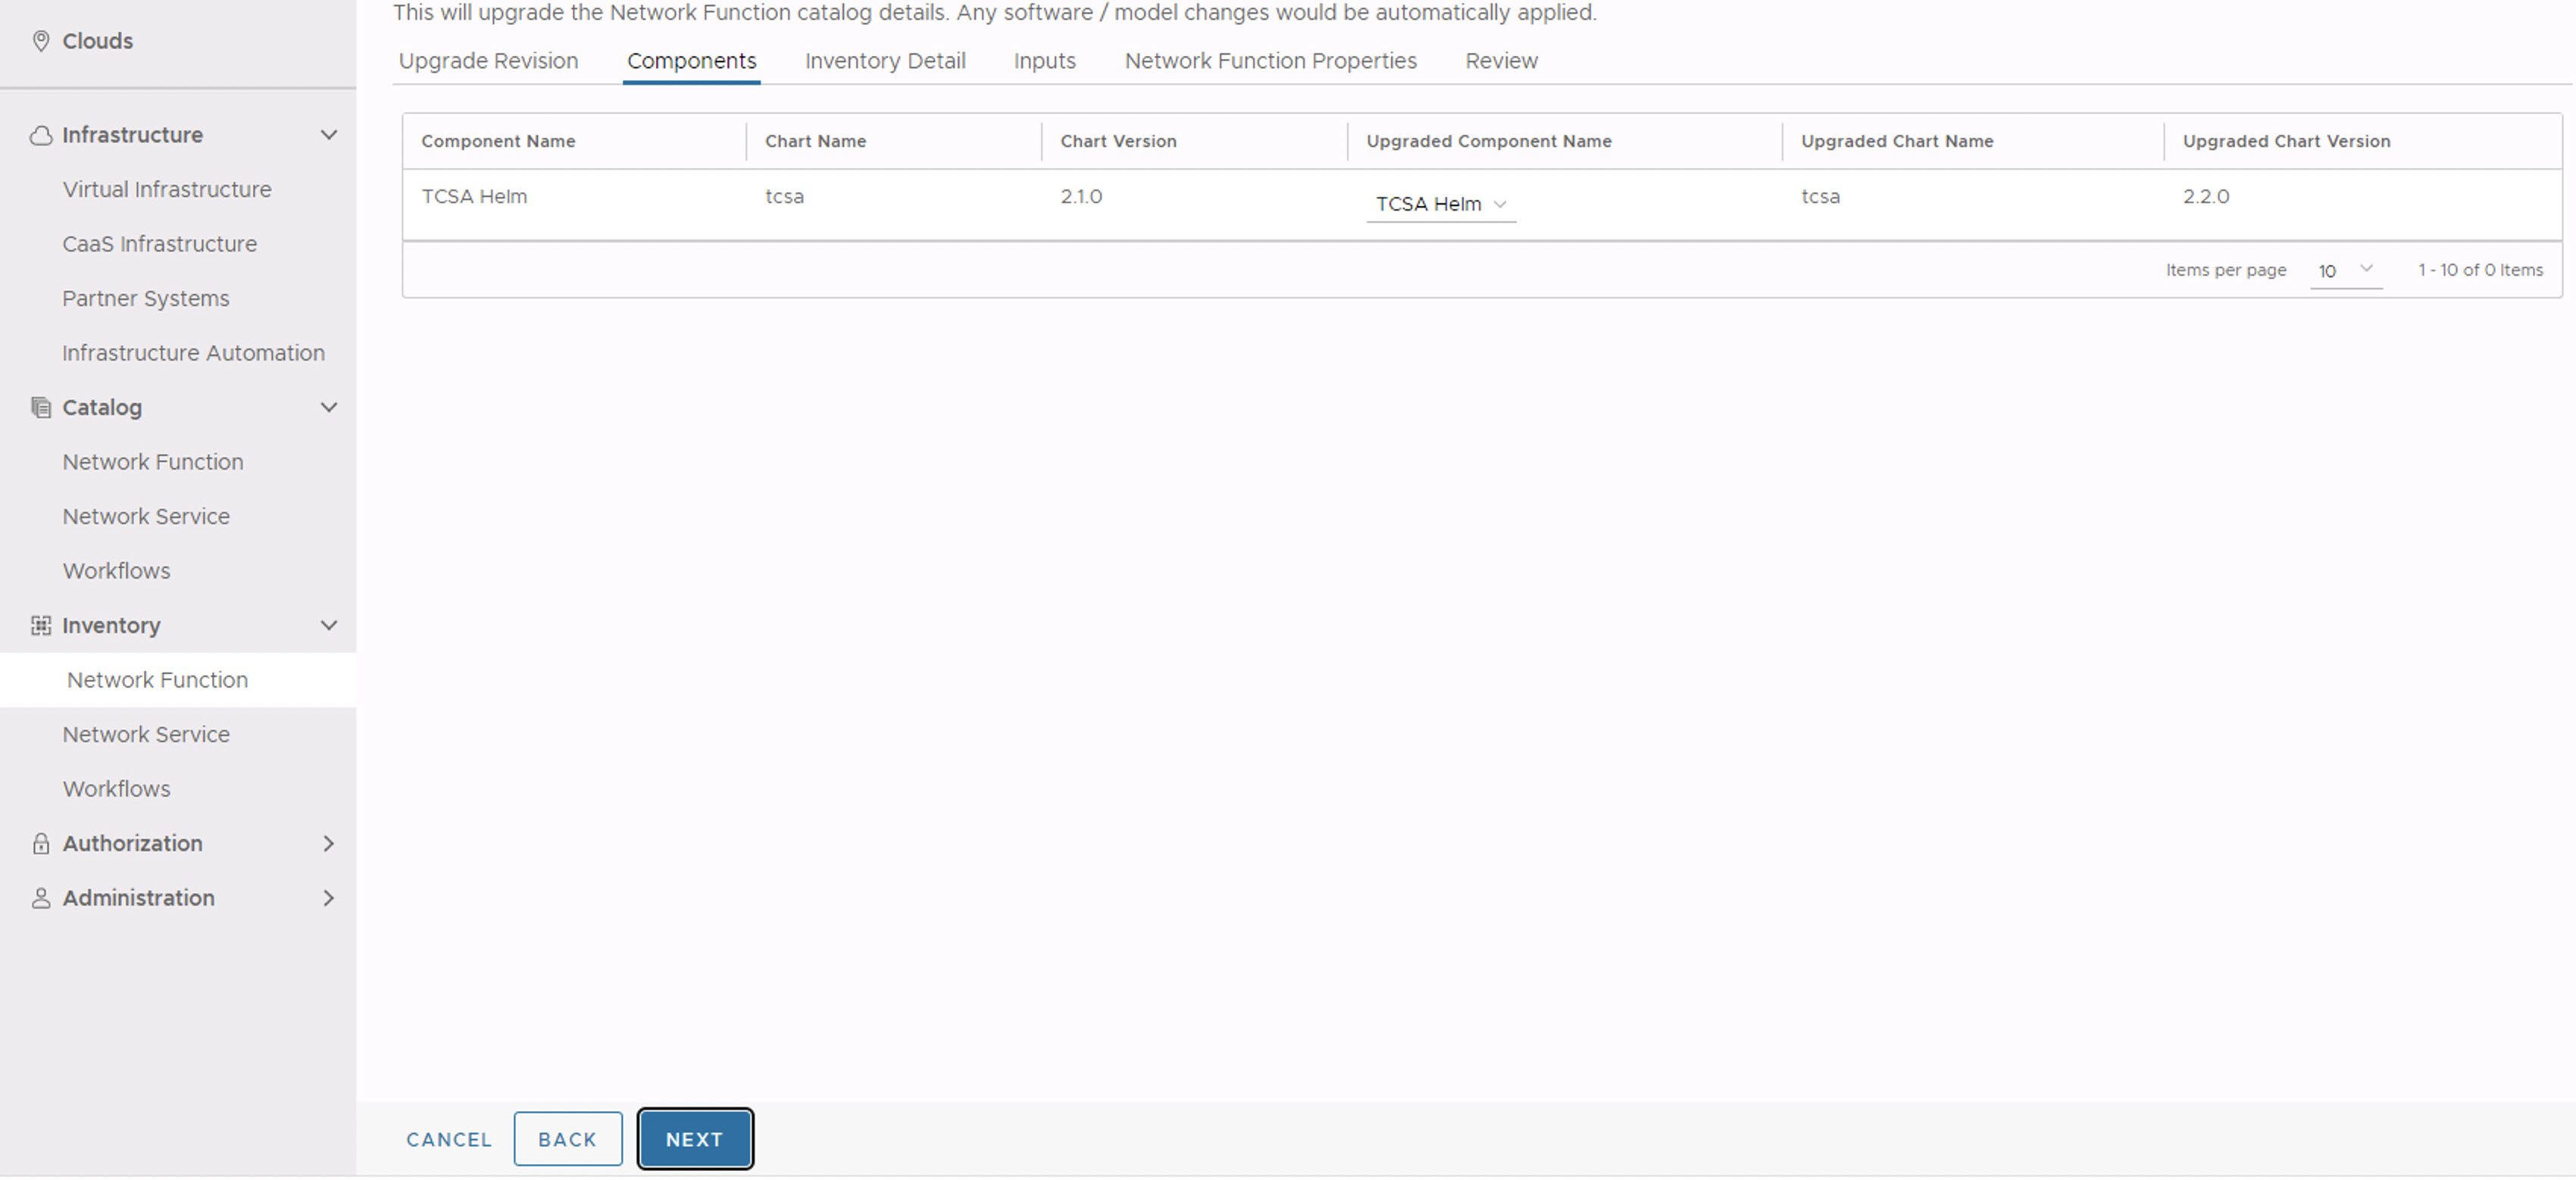Click the tcsa Chart Name cell
2576x1180 pixels.
785,197
